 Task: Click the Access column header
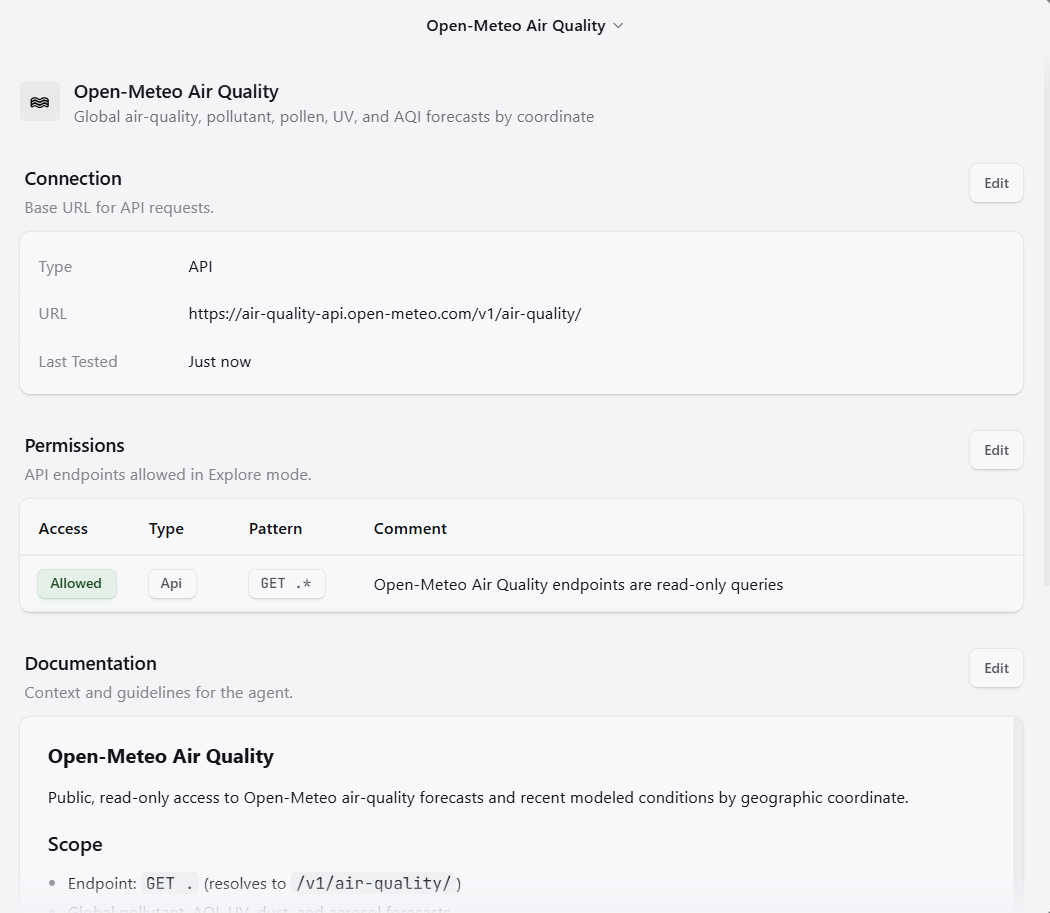[x=63, y=529]
